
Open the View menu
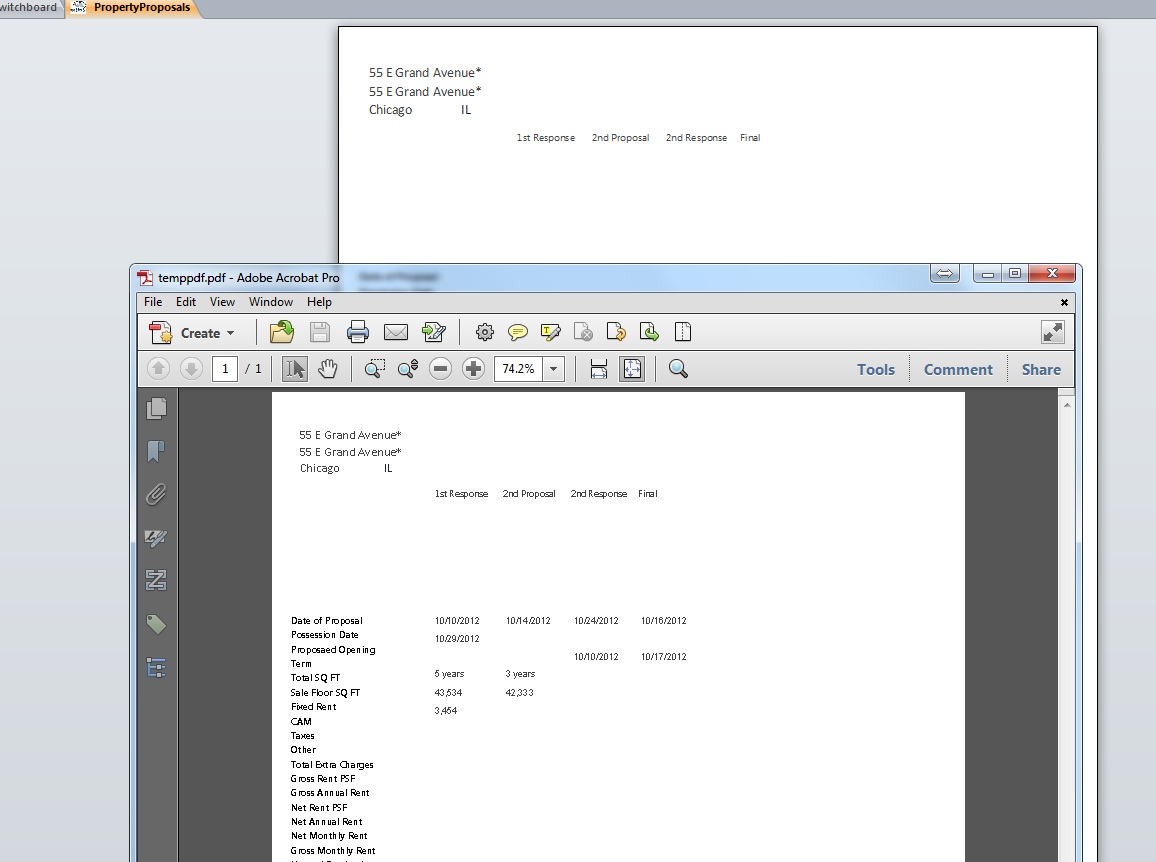pyautogui.click(x=222, y=301)
